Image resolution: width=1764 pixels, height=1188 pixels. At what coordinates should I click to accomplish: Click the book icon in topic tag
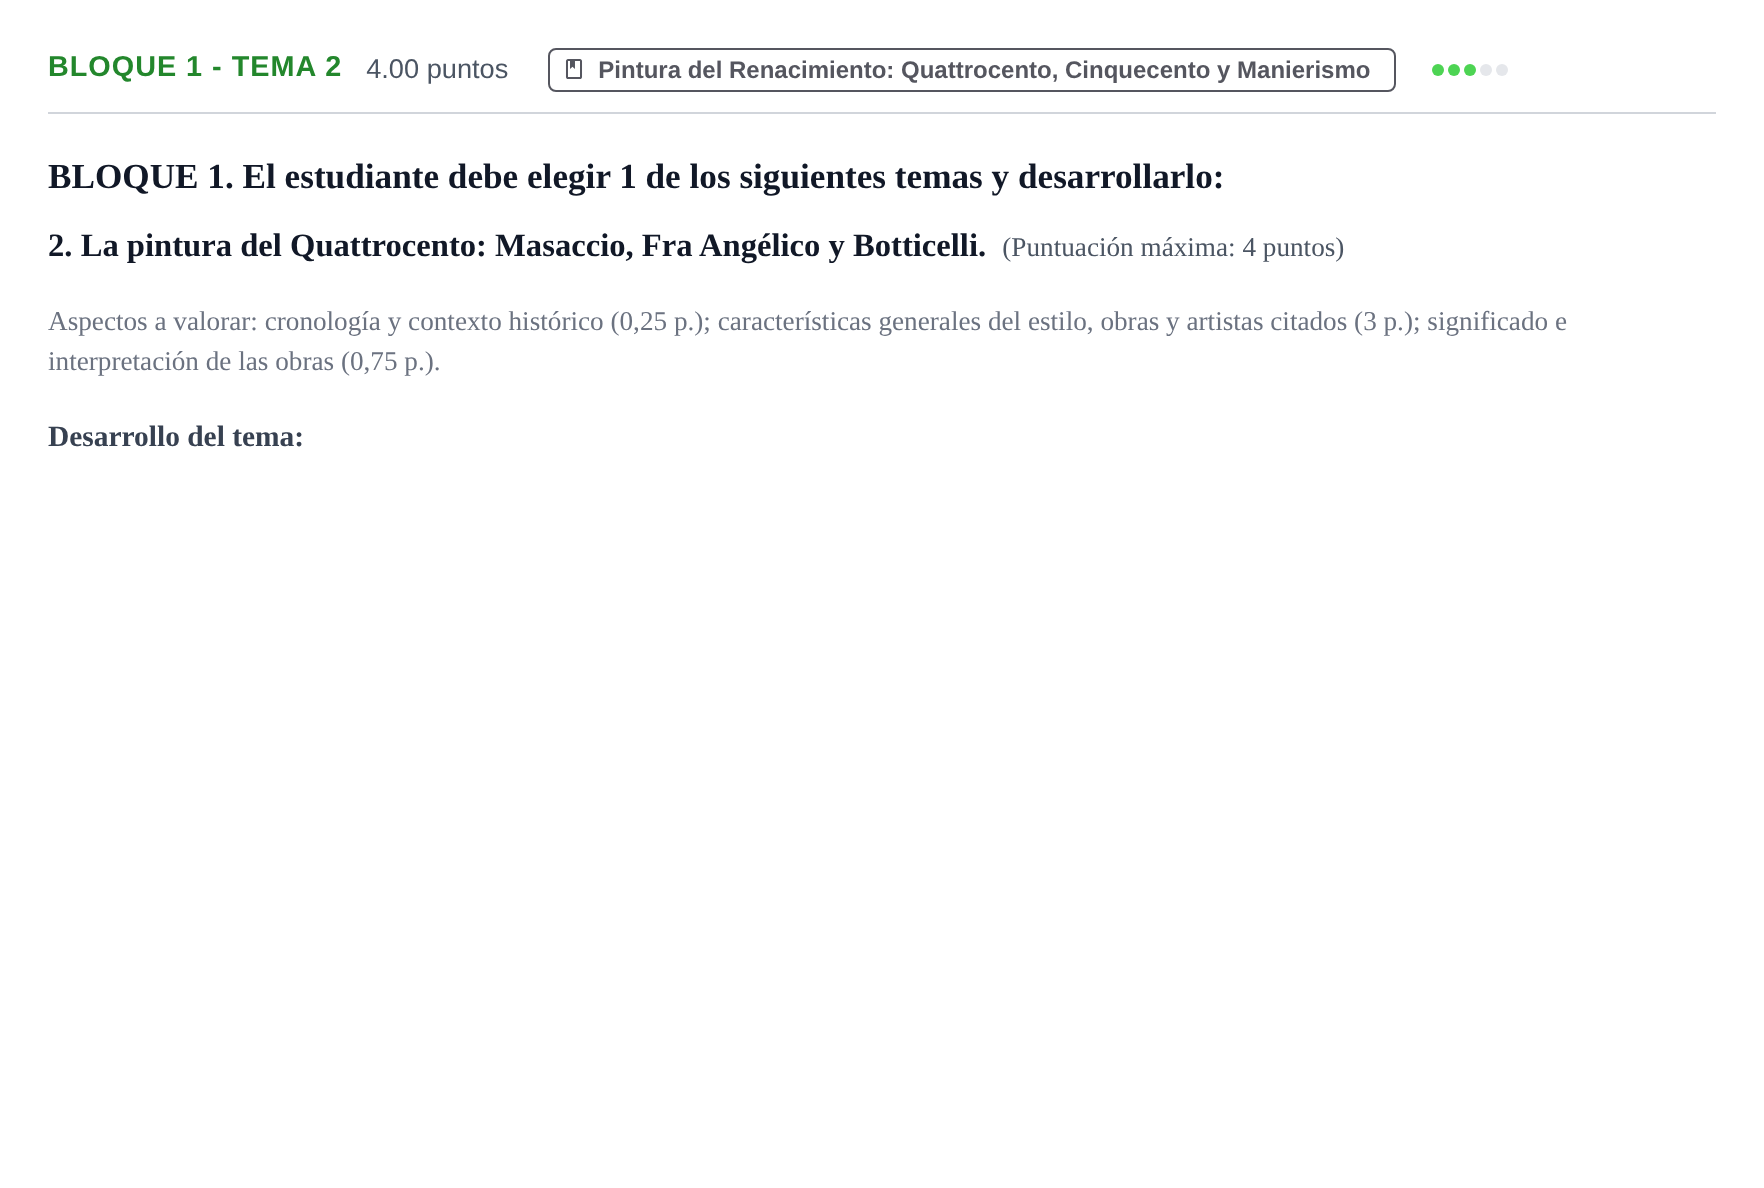coord(574,69)
